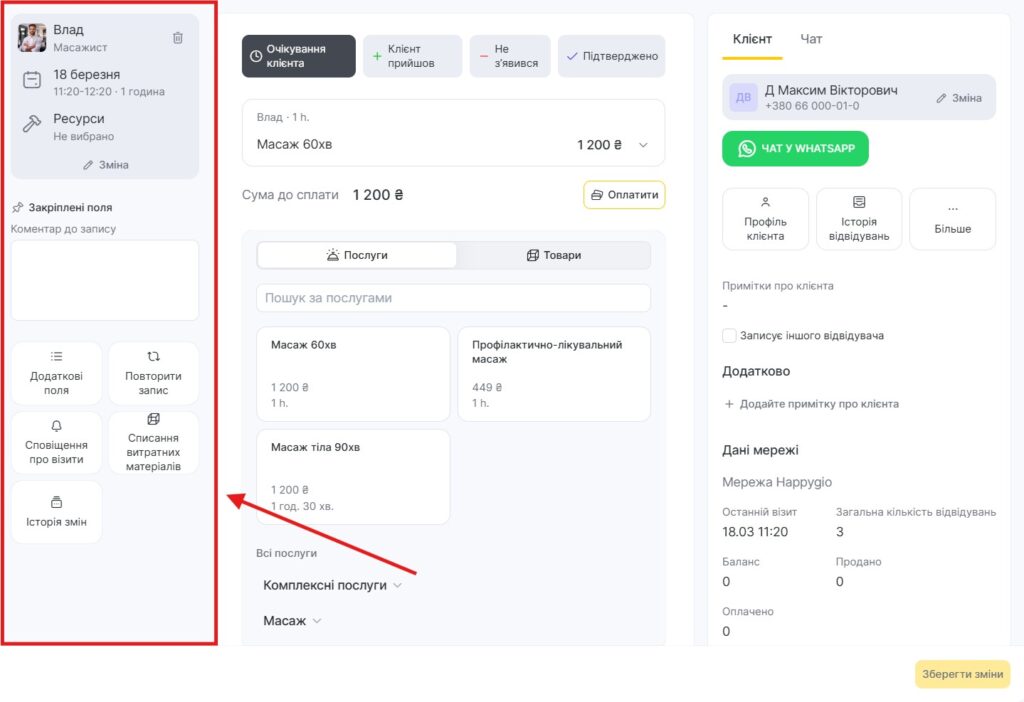Open Історія відвідувань tile
The image size is (1024, 702).
(x=859, y=218)
